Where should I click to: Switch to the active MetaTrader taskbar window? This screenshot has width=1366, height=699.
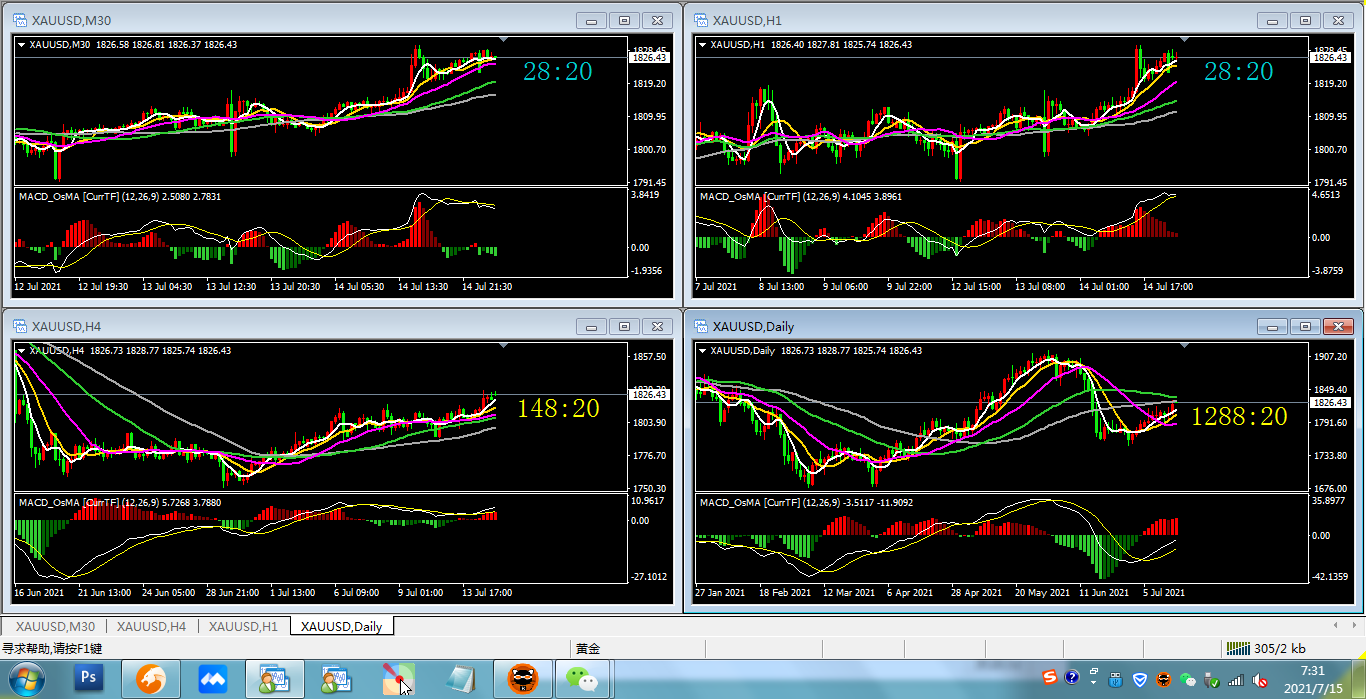pos(275,679)
